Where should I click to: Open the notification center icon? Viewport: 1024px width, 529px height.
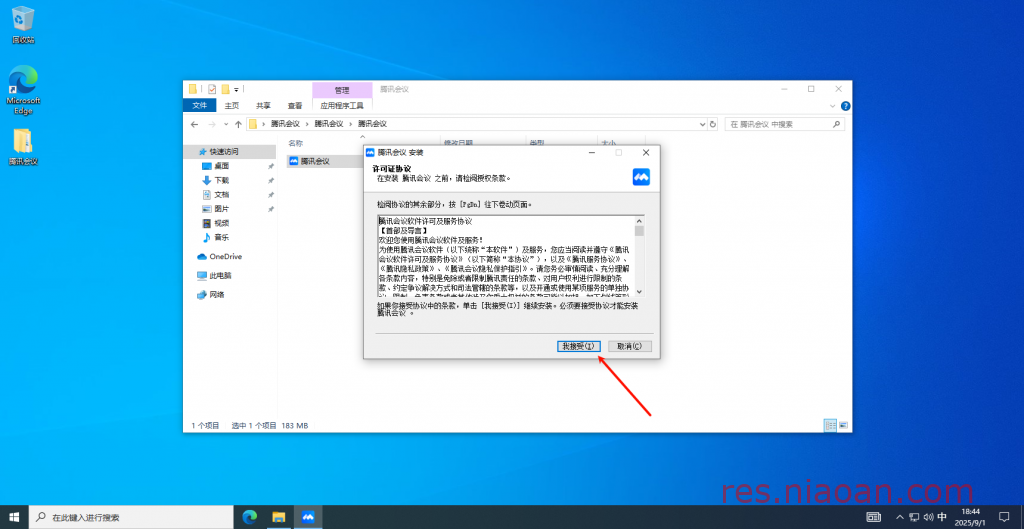click(1004, 517)
